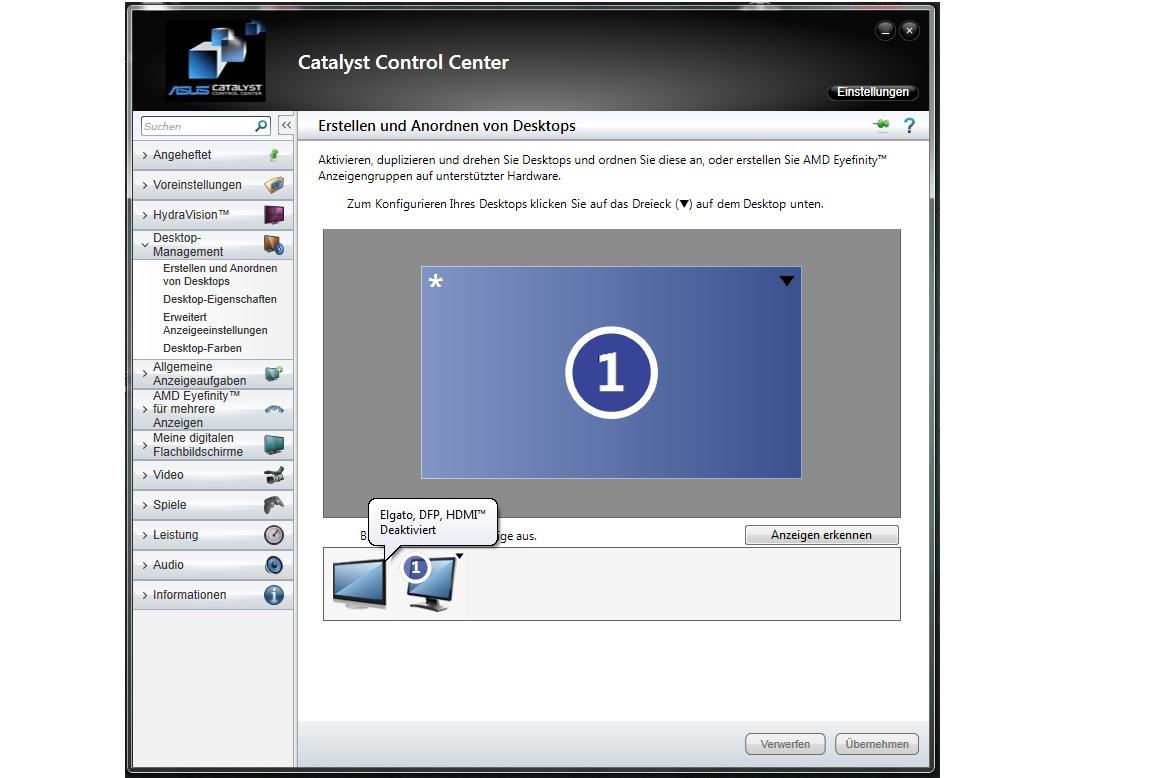Image resolution: width=1152 pixels, height=778 pixels.
Task: Click the Audio speaker icon
Action: pos(274,565)
